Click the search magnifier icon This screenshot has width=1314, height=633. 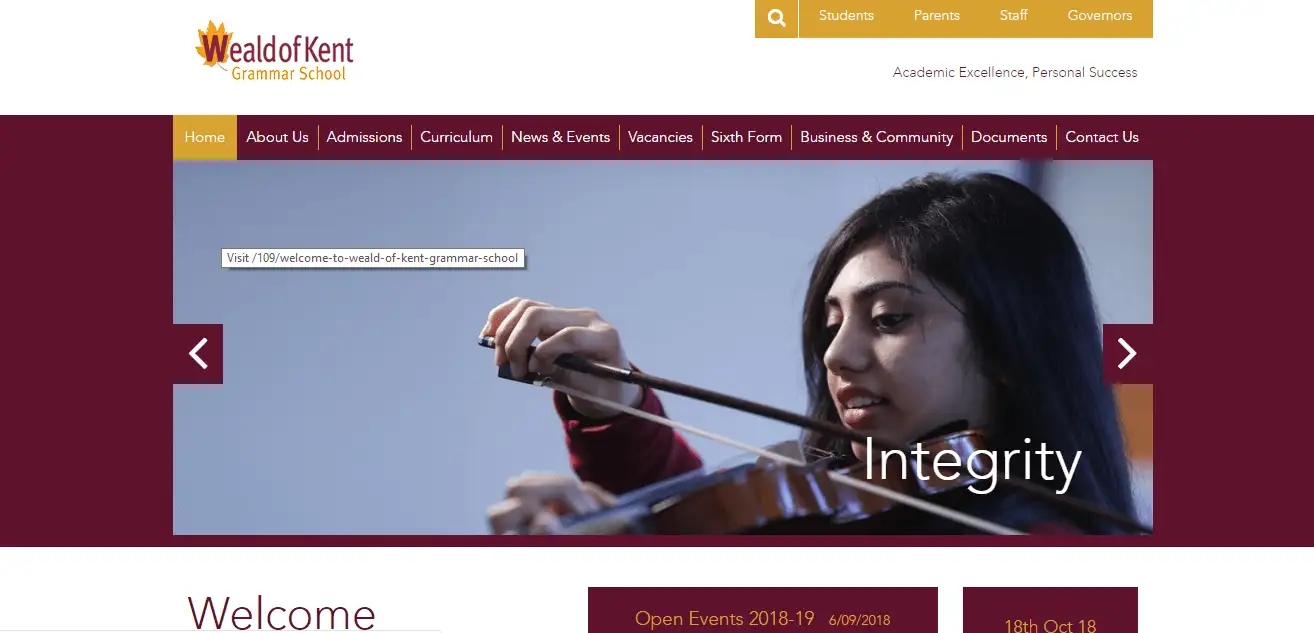(x=777, y=18)
